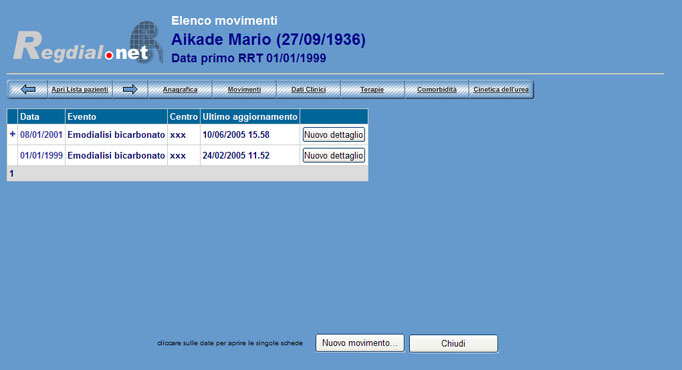Open Cinetica dell'urea tab
682x370 pixels.
pyautogui.click(x=501, y=90)
